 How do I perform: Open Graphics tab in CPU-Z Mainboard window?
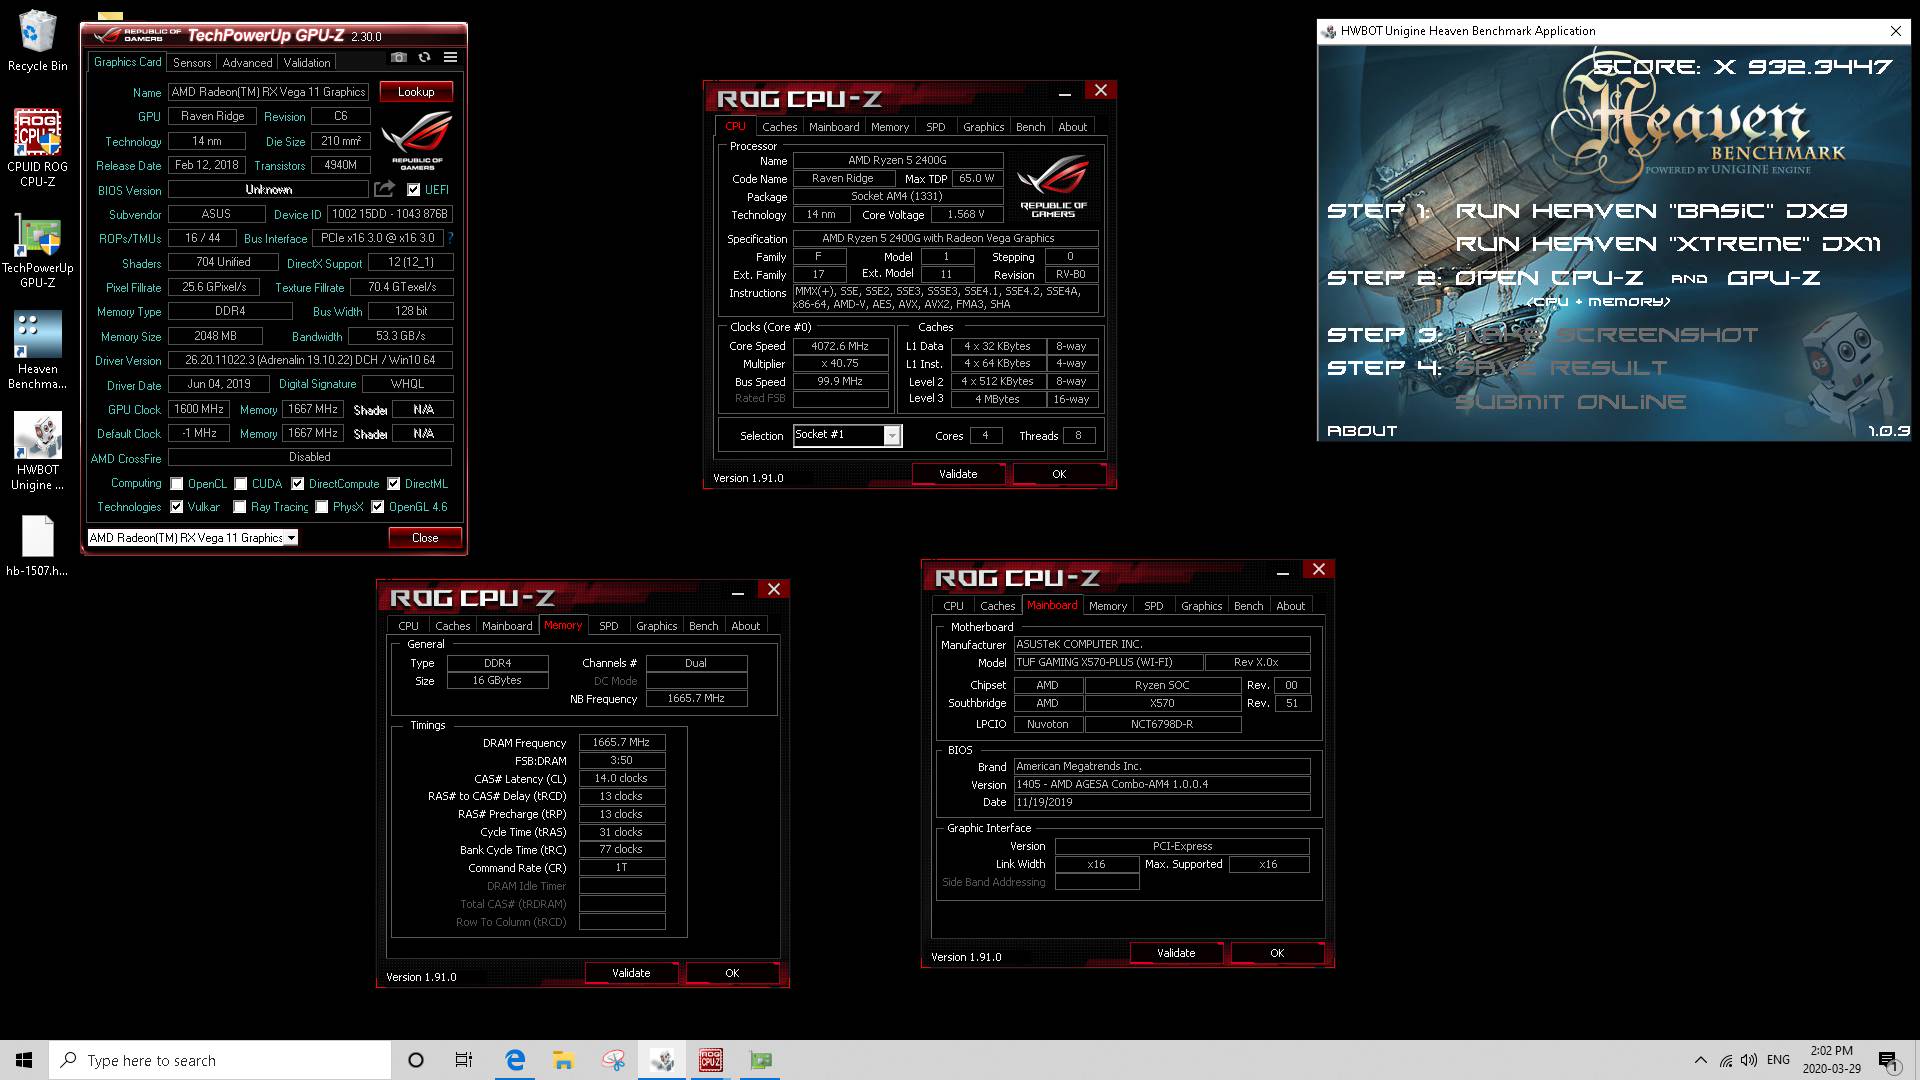pyautogui.click(x=1201, y=606)
